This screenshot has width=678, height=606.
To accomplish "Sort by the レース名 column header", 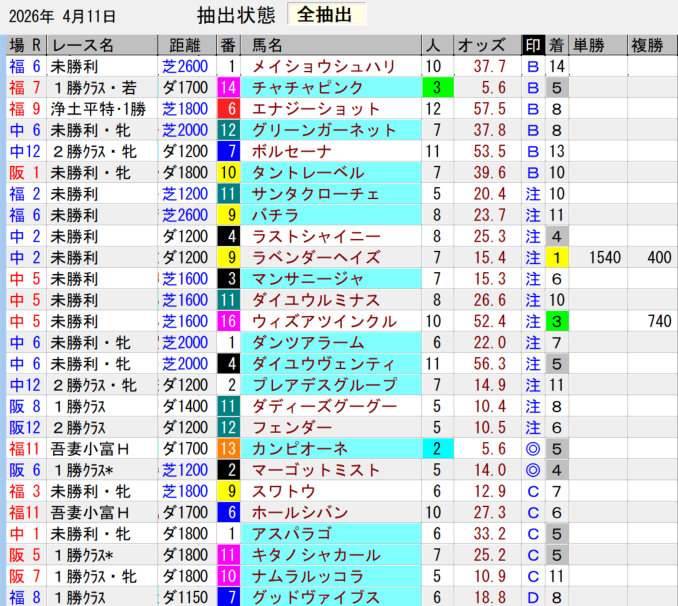I will 102,45.
